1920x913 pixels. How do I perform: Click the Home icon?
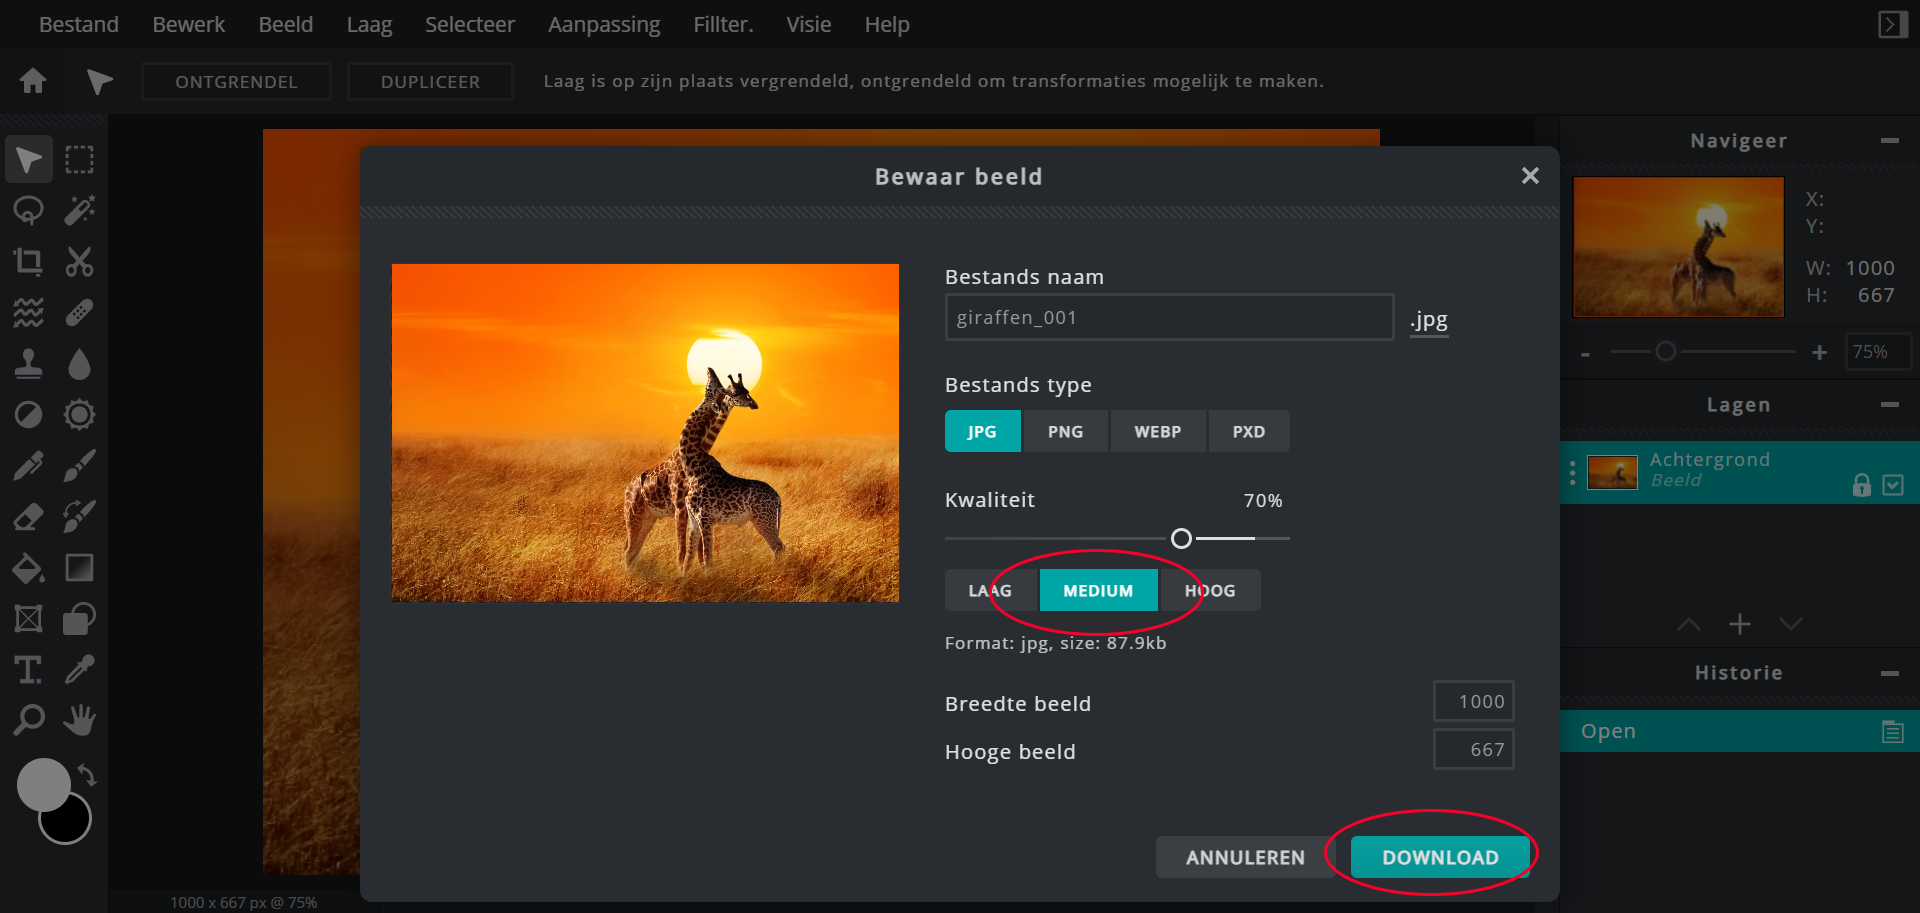33,81
